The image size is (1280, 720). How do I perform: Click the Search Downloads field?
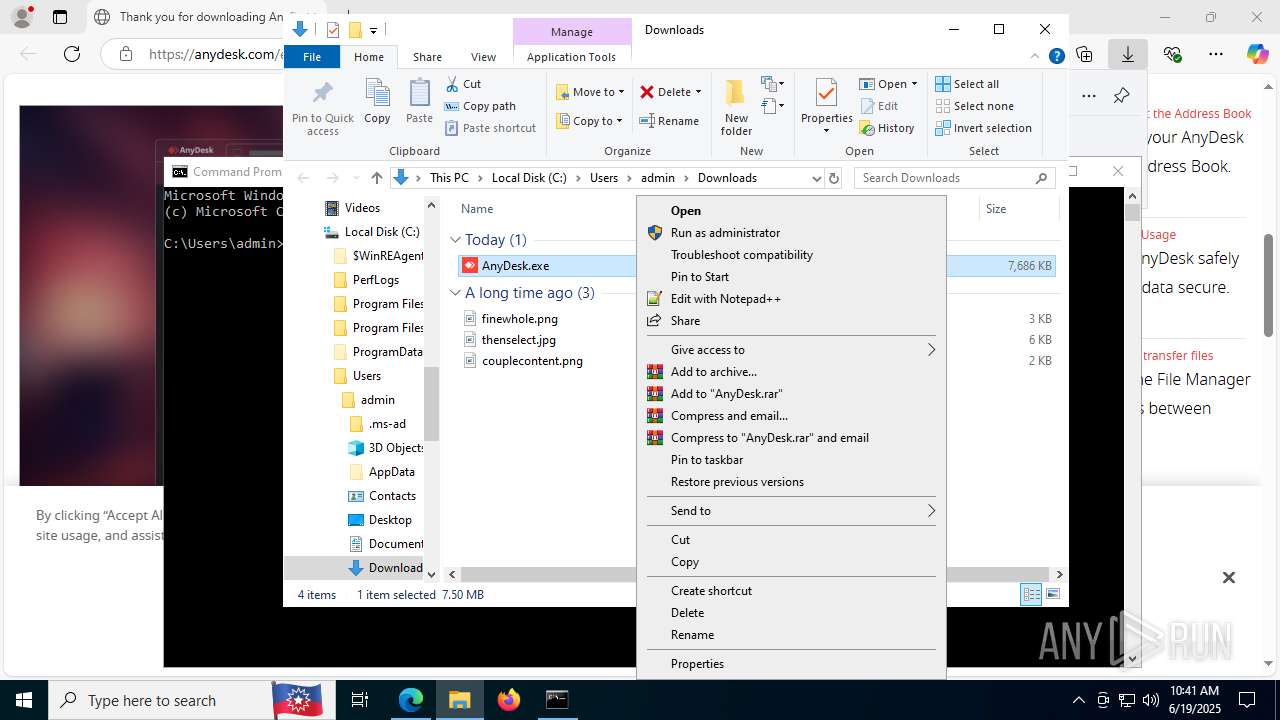click(953, 178)
